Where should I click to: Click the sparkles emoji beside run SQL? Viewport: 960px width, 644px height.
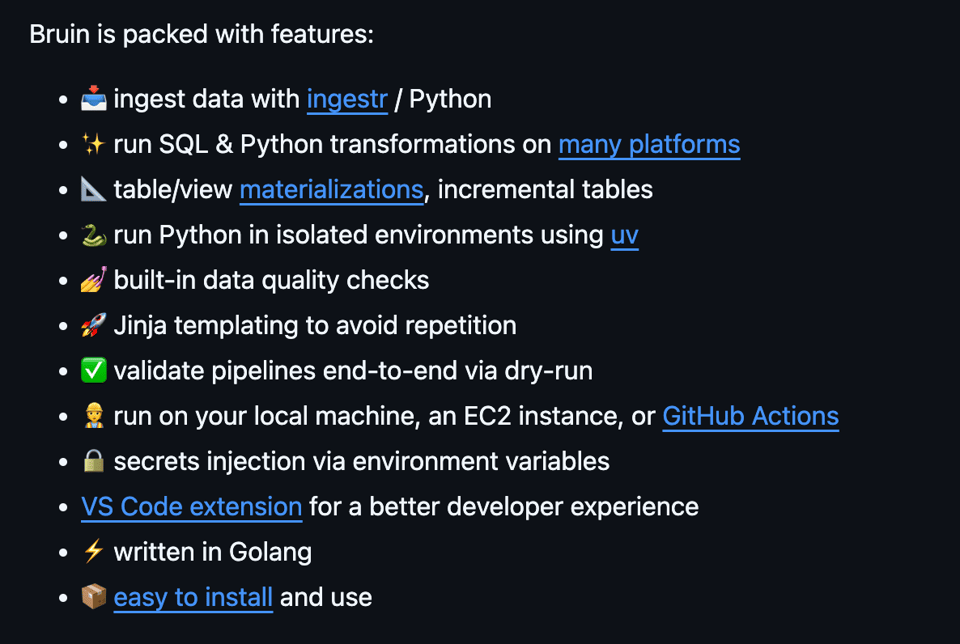point(94,144)
